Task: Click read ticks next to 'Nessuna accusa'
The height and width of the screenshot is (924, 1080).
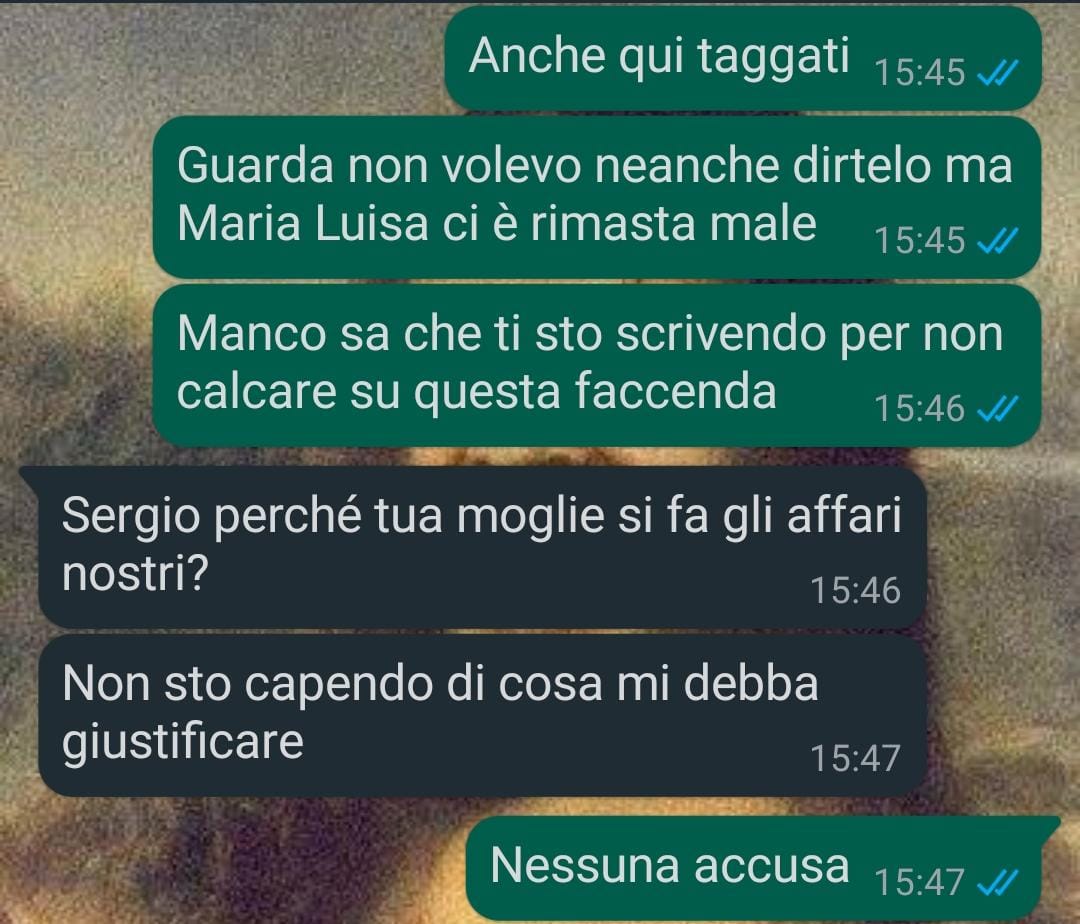Action: click(998, 883)
